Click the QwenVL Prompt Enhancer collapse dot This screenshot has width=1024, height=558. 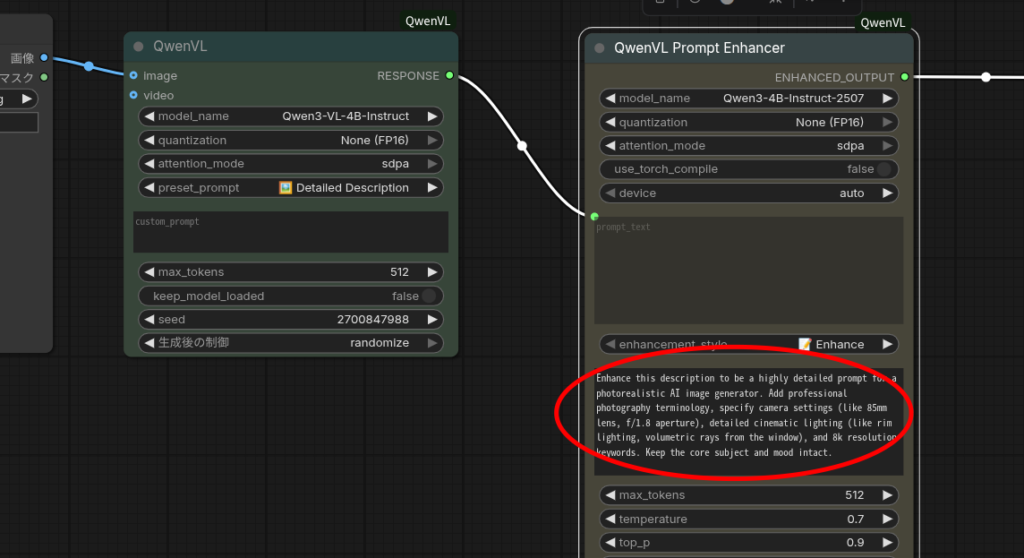[x=599, y=48]
